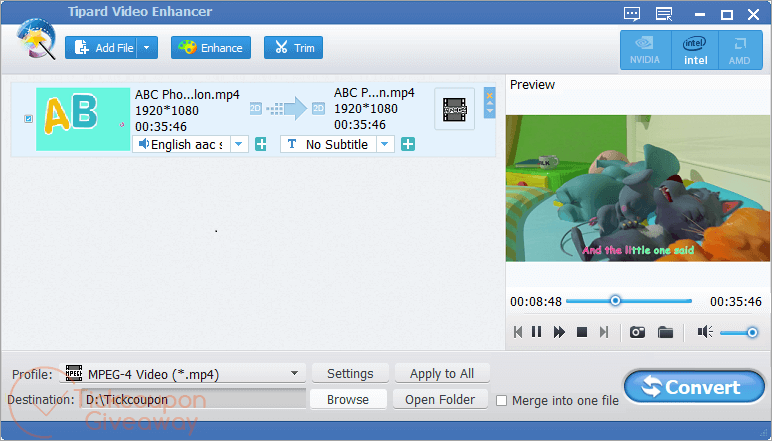Move the file up in list
Screen dimensions: 772x441
(489, 103)
